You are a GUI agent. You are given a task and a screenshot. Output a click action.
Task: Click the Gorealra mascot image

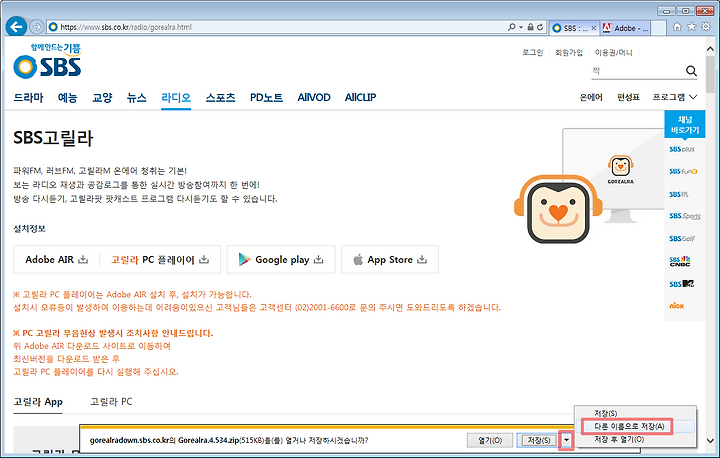pyautogui.click(x=558, y=209)
